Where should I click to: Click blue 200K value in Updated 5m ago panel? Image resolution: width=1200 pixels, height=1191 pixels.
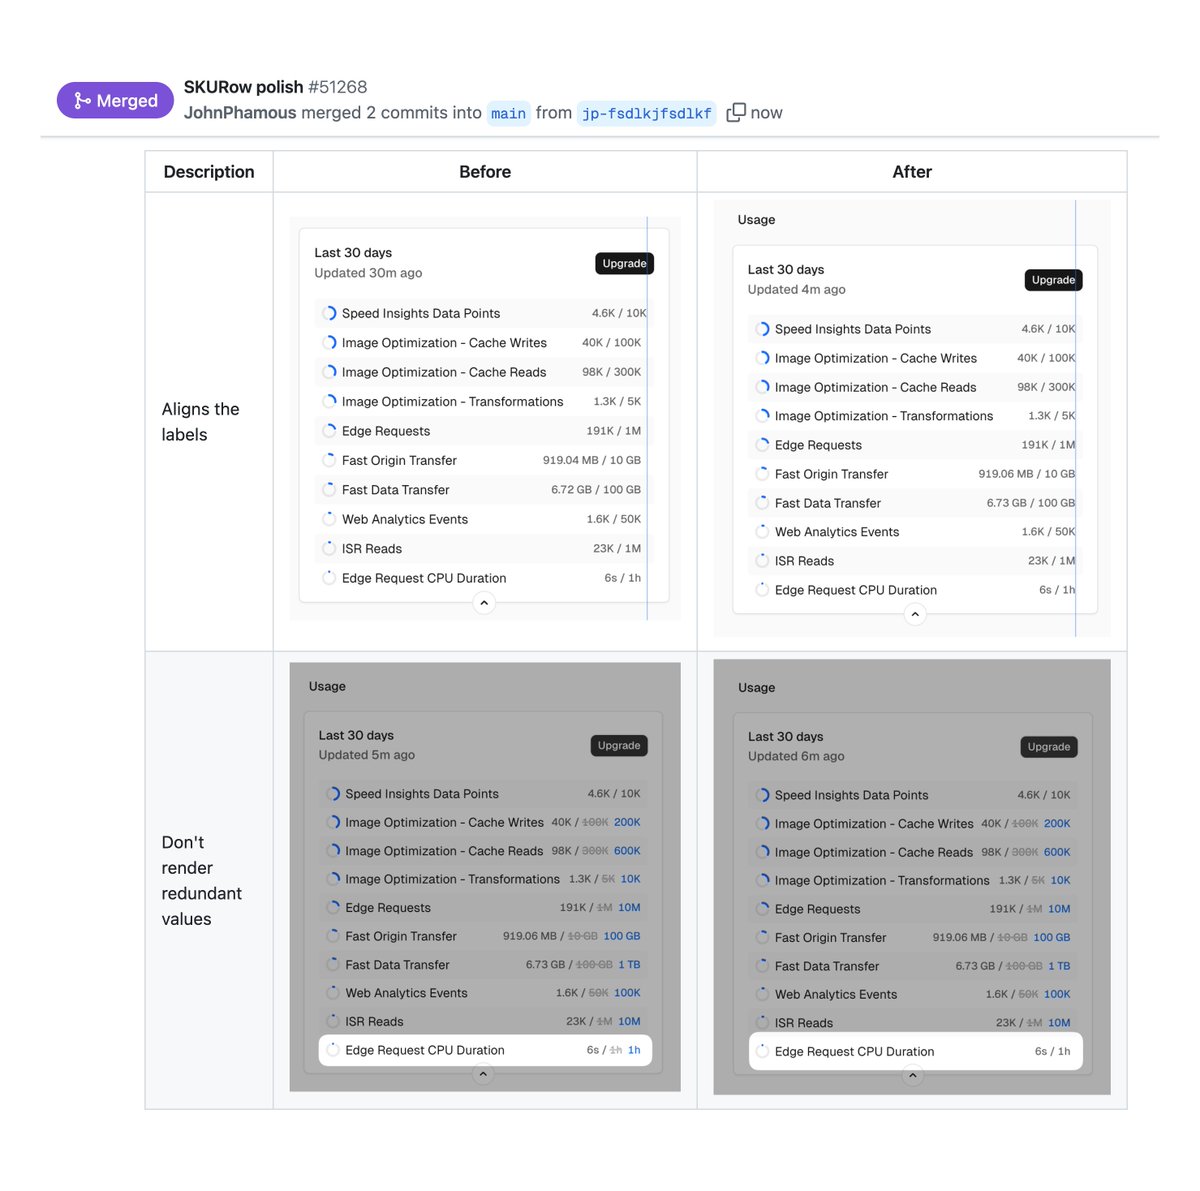tap(627, 822)
